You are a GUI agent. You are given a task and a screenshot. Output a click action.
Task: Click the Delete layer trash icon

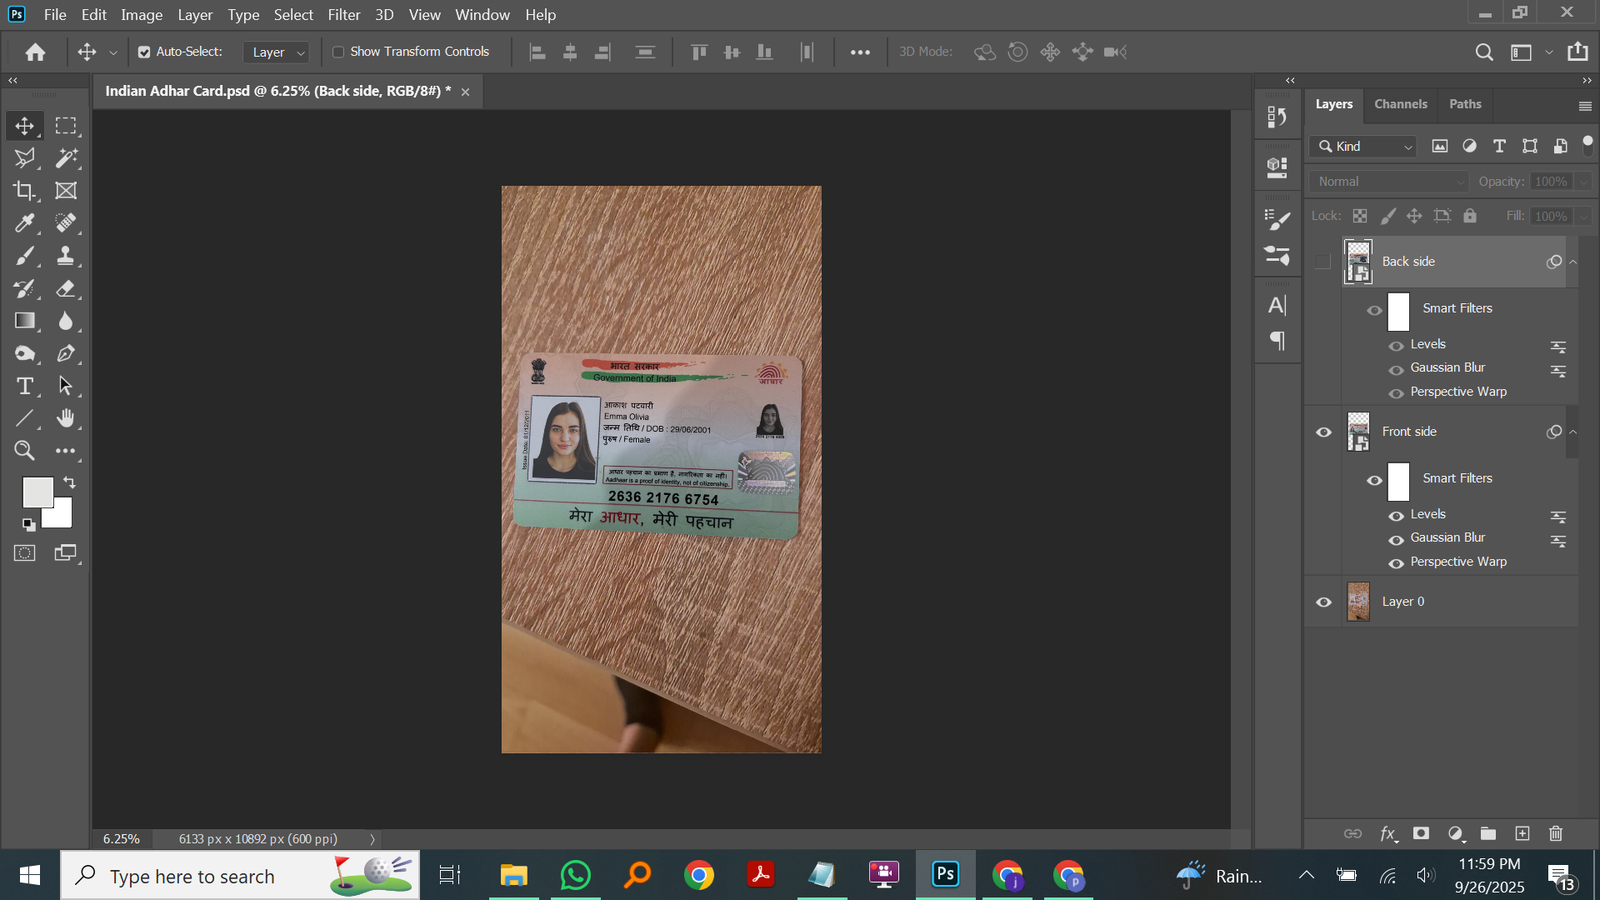point(1555,833)
